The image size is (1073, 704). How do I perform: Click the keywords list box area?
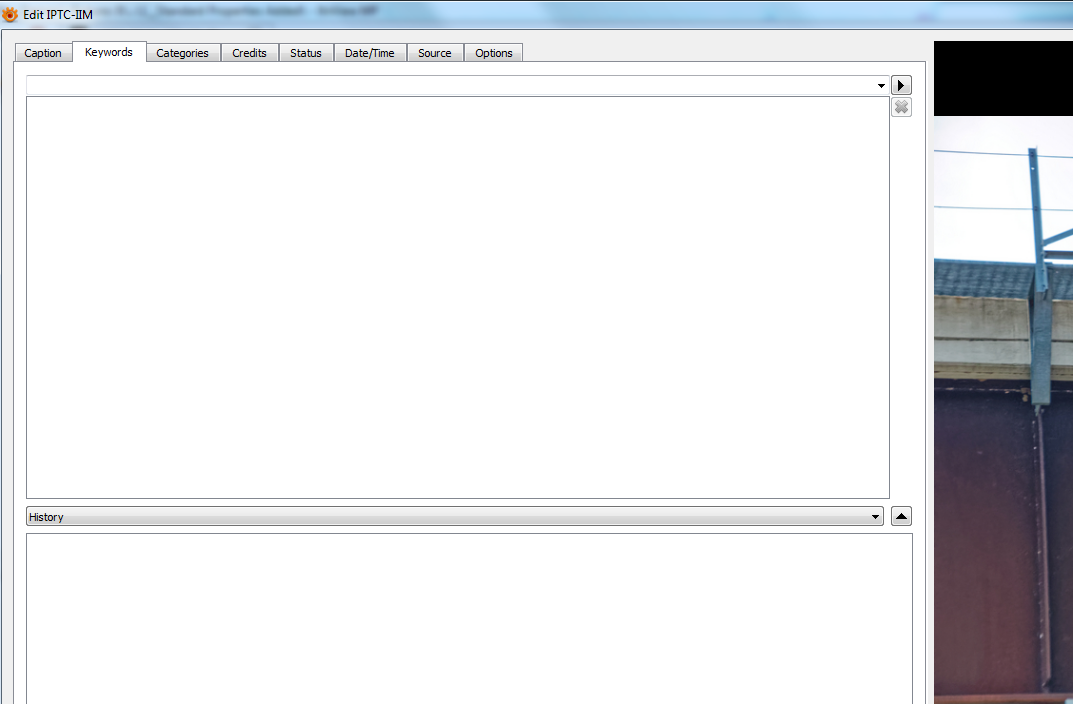(x=458, y=298)
